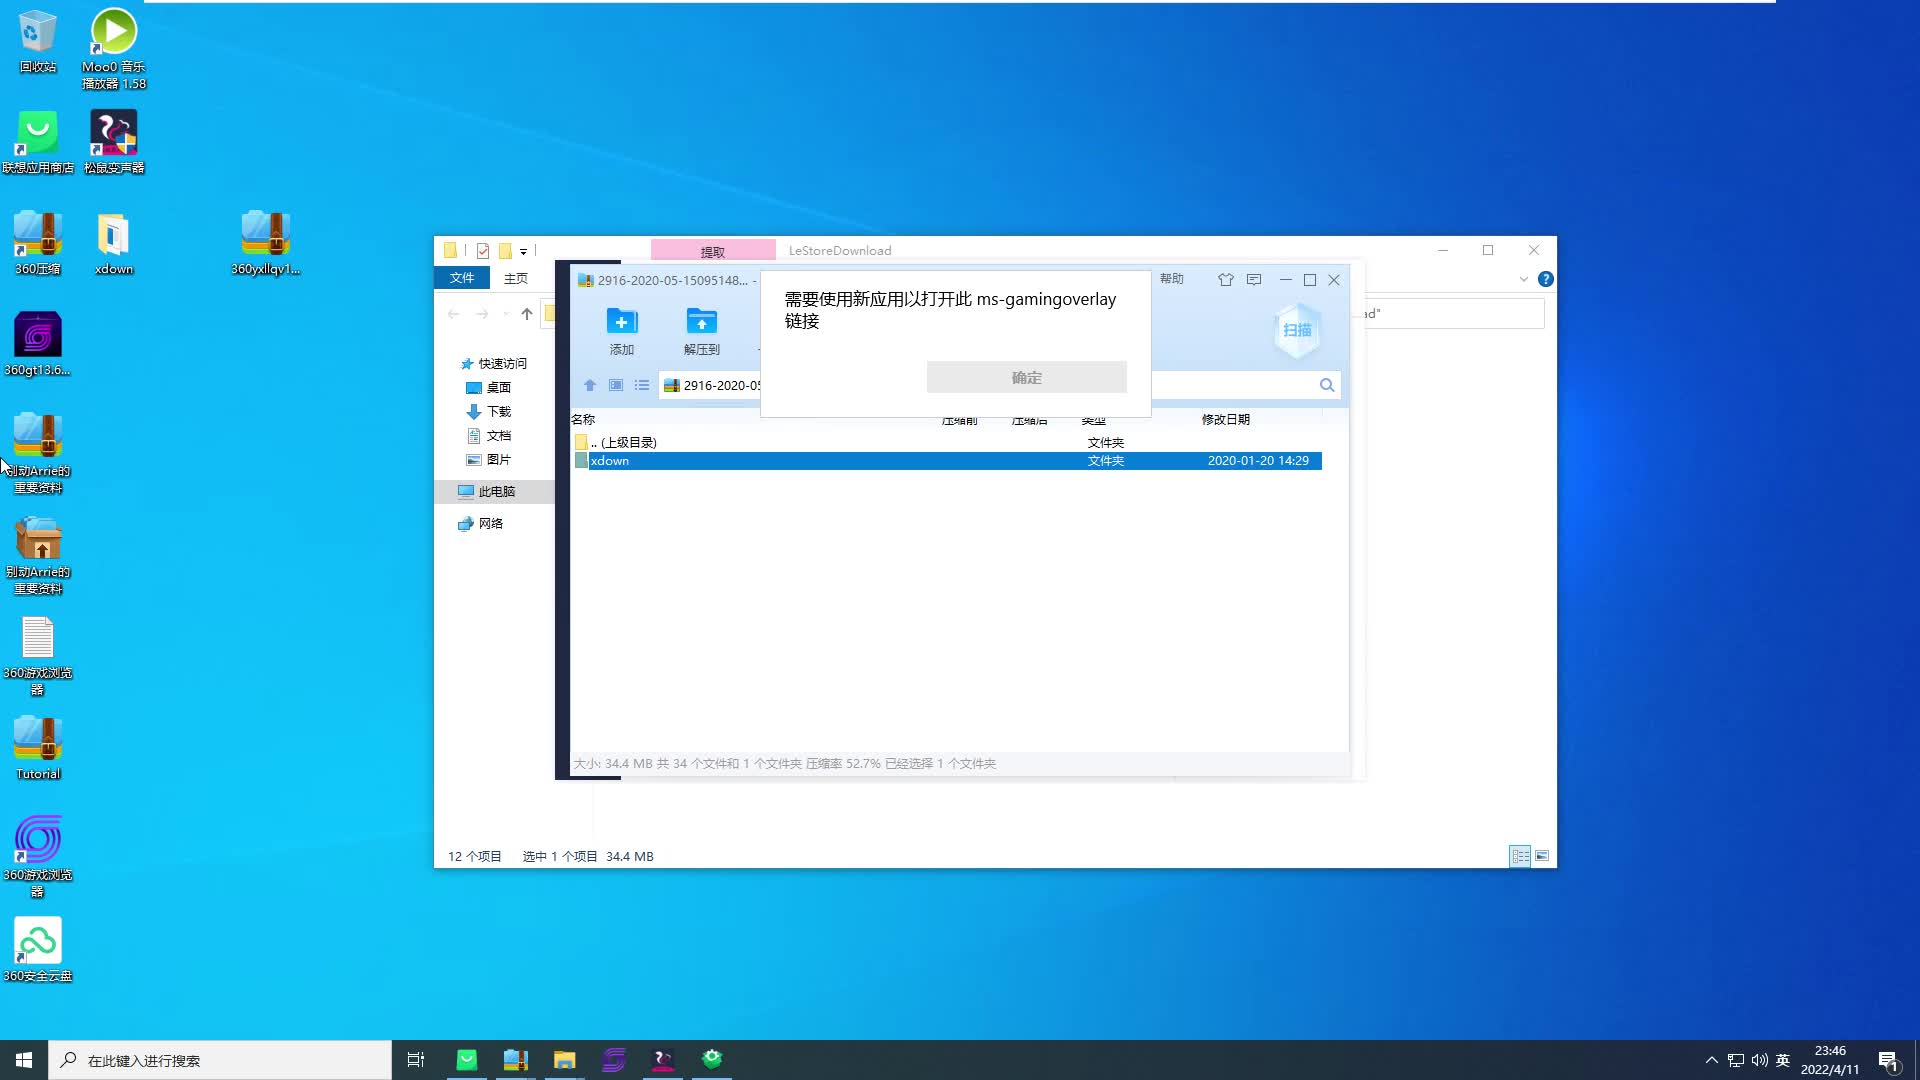The height and width of the screenshot is (1080, 1920).
Task: Open 网络 in the navigation pane
Action: [x=490, y=523]
